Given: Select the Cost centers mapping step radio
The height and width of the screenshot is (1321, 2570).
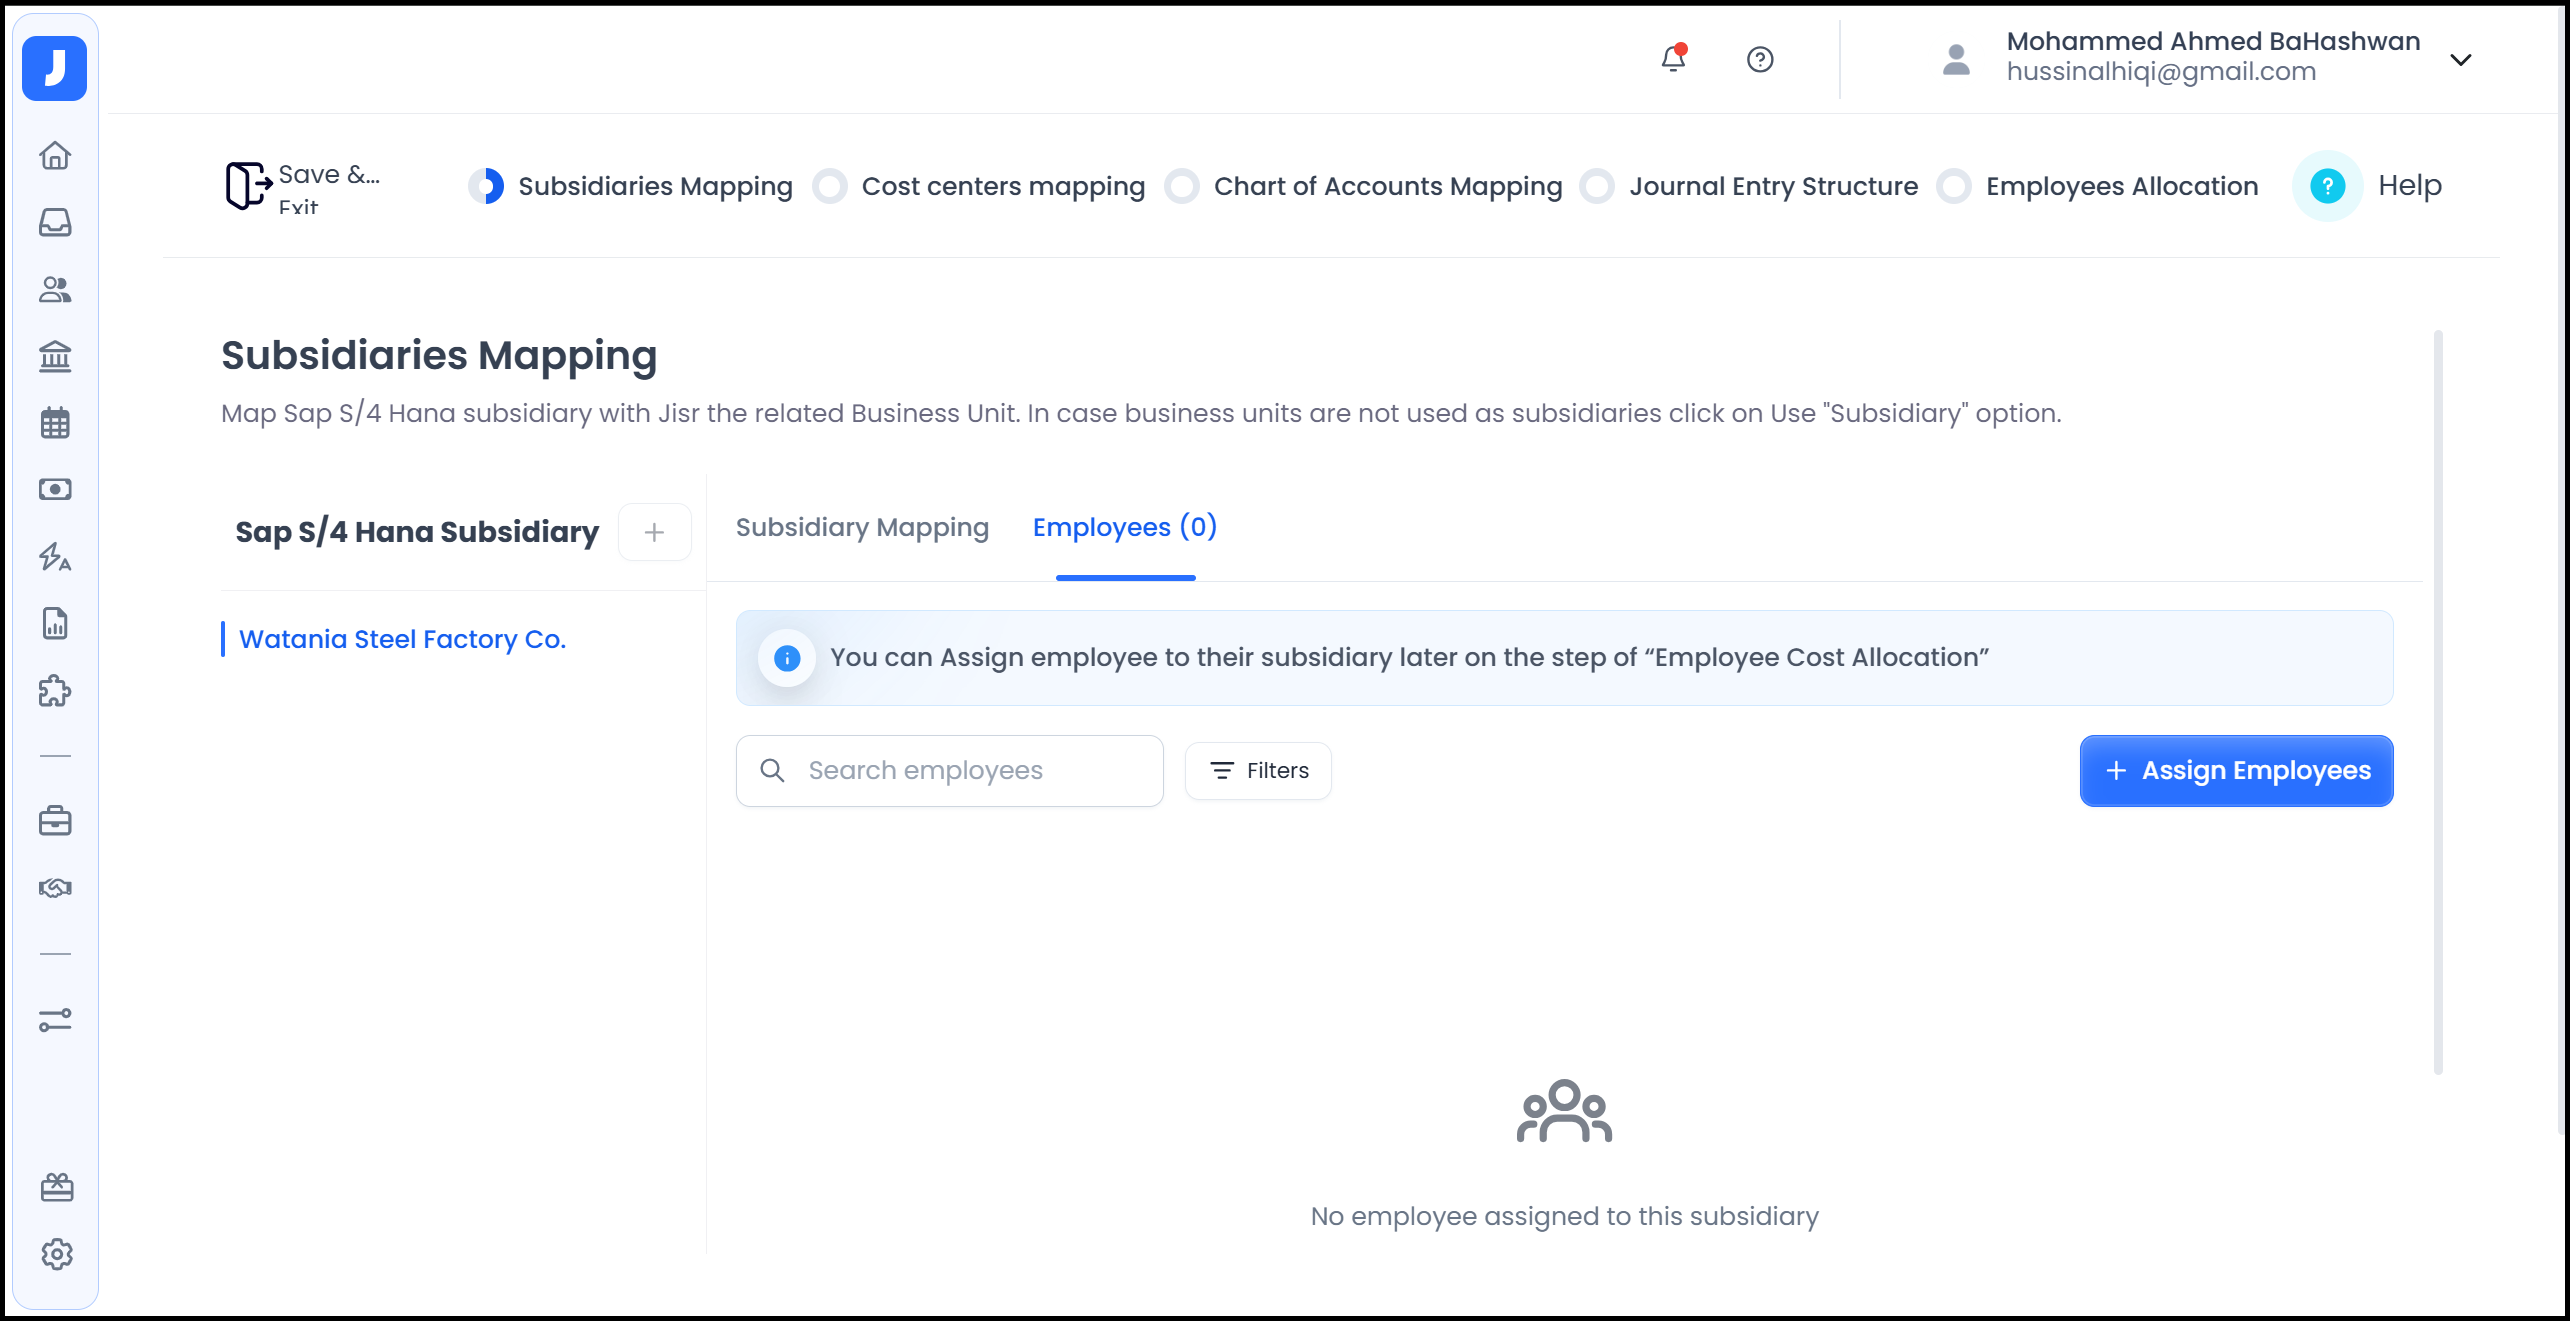Looking at the screenshot, I should tap(830, 186).
